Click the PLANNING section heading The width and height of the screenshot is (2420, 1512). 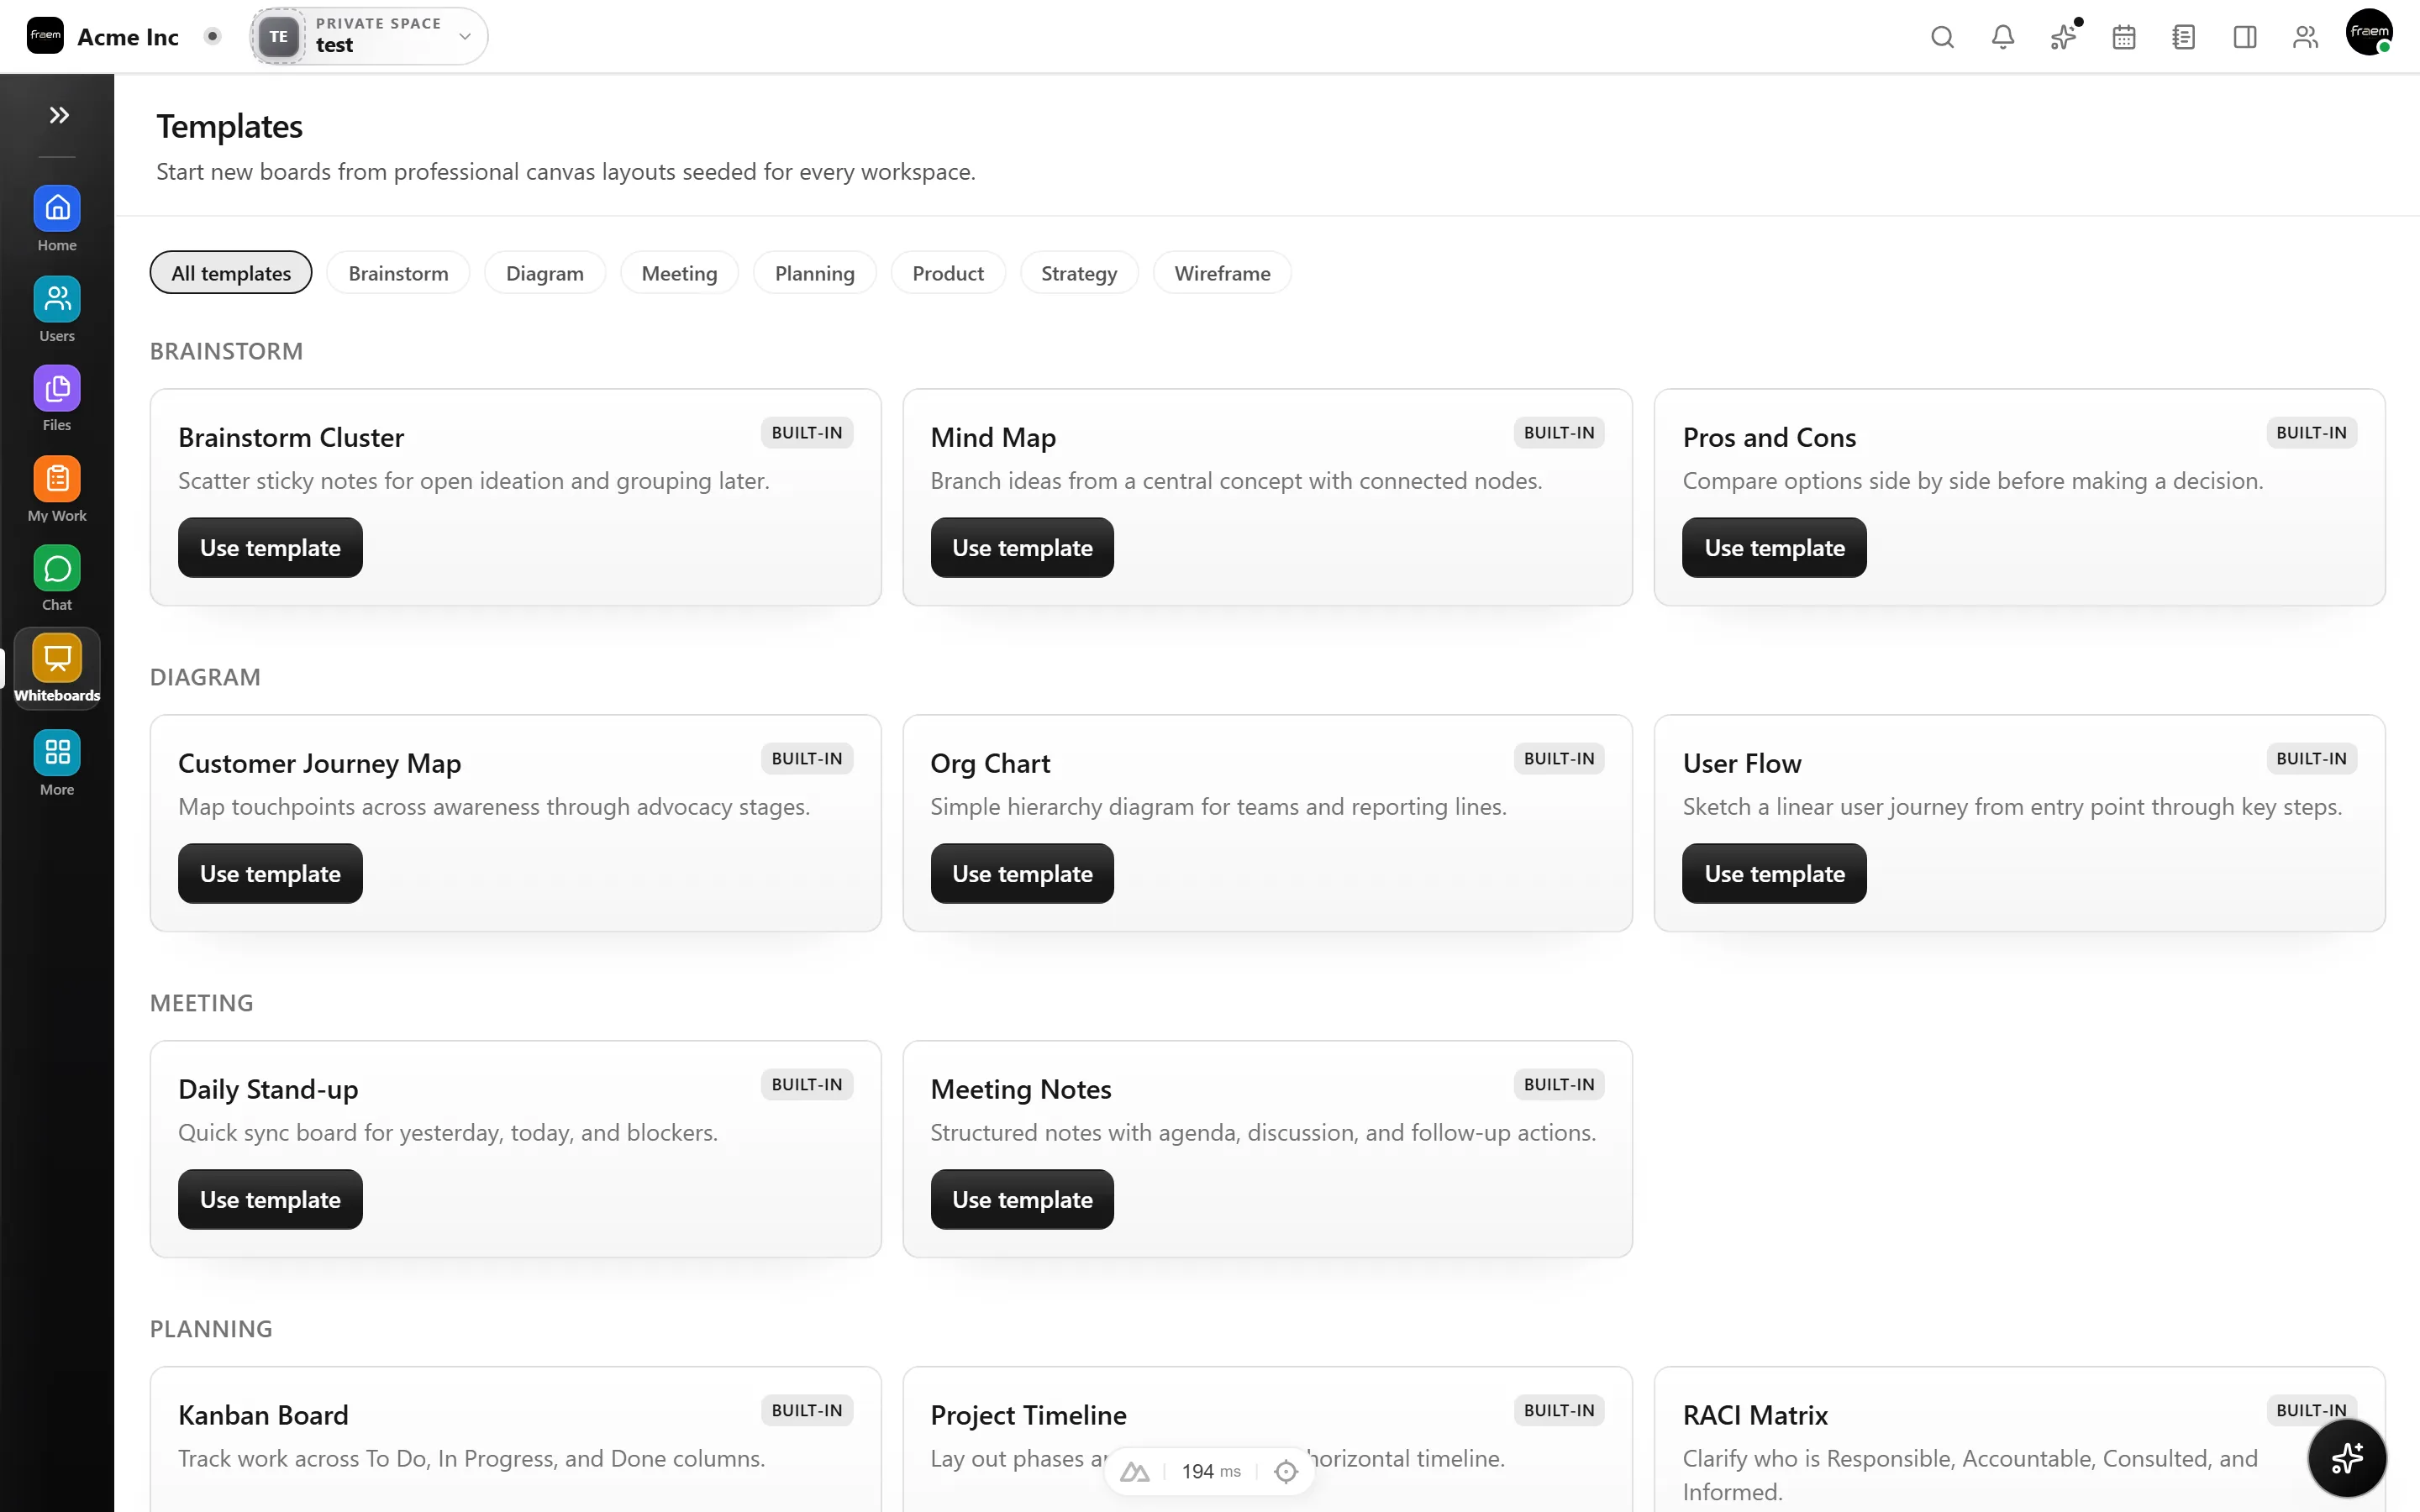point(211,1329)
